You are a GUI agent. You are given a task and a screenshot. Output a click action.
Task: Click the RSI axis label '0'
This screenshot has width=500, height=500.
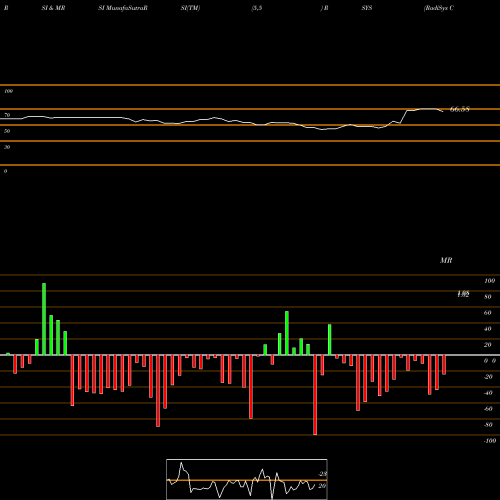5,171
